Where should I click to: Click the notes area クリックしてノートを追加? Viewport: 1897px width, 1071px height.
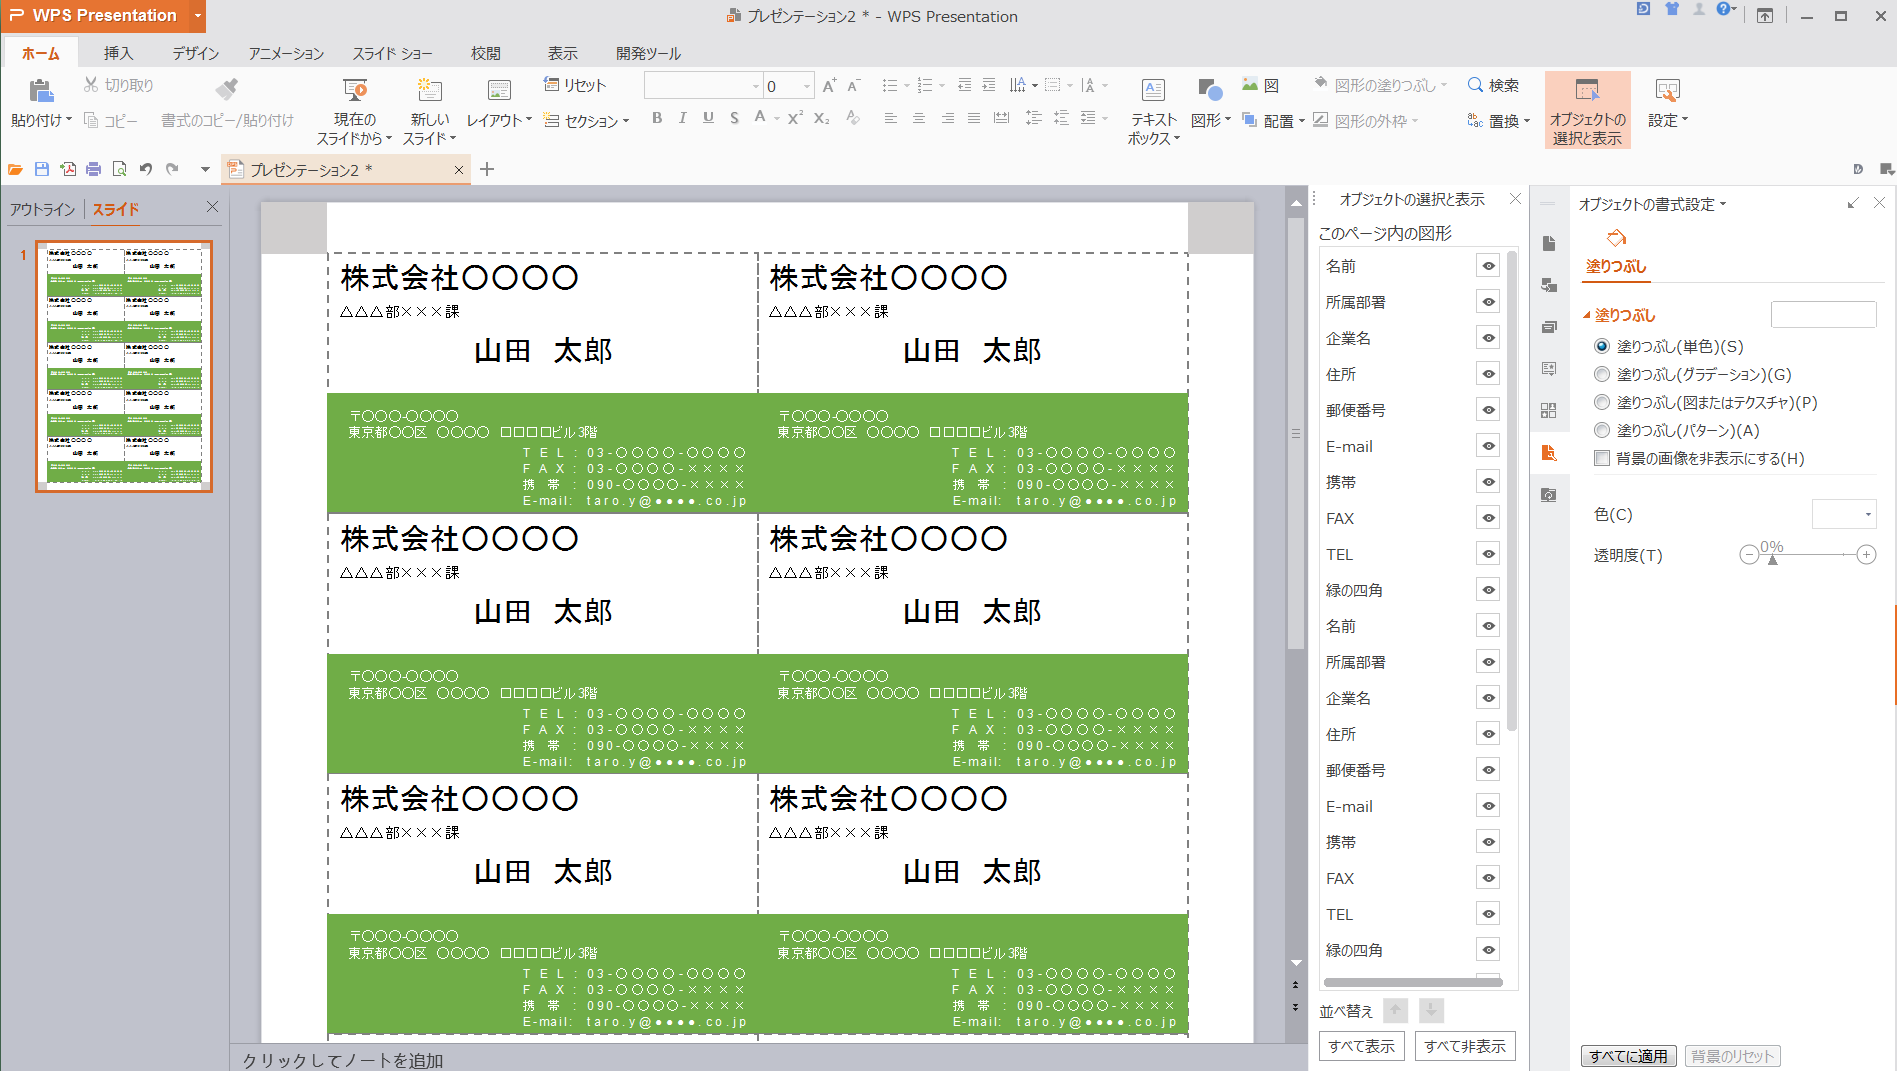click(343, 1060)
